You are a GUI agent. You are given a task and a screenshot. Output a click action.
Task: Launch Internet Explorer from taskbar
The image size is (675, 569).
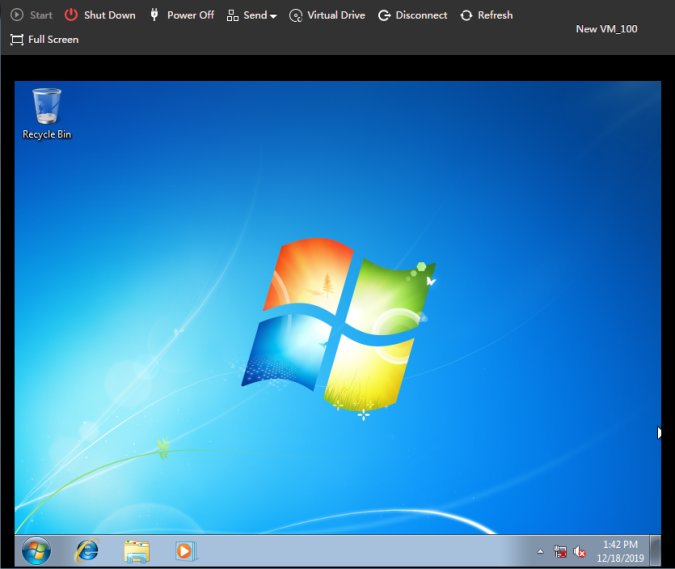[x=87, y=551]
